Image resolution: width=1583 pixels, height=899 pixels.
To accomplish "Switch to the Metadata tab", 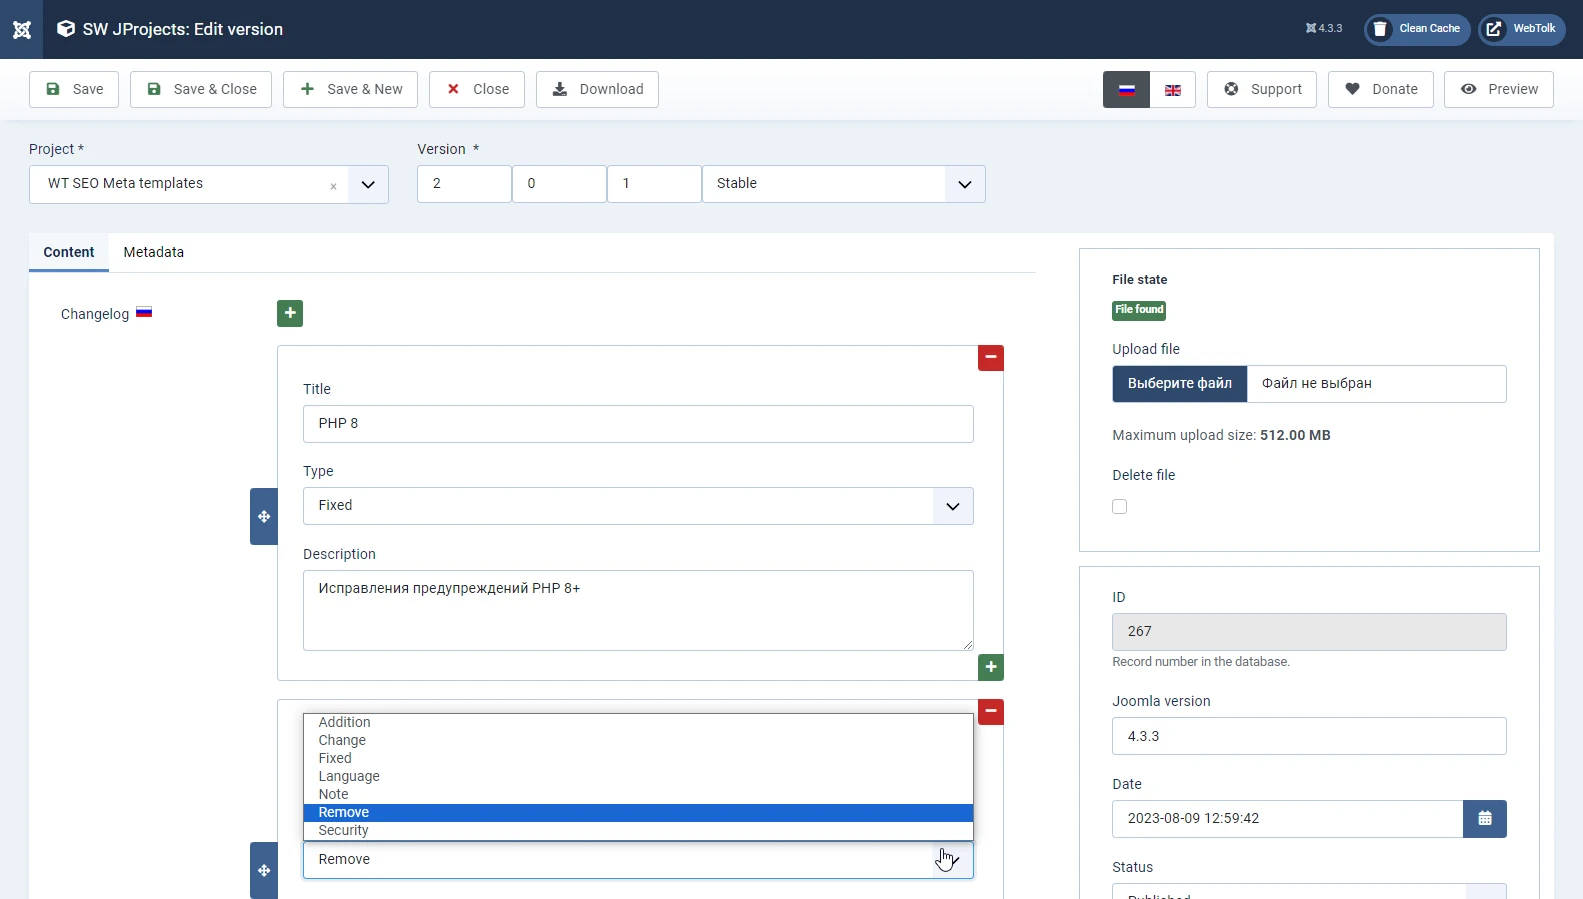I will pos(153,252).
